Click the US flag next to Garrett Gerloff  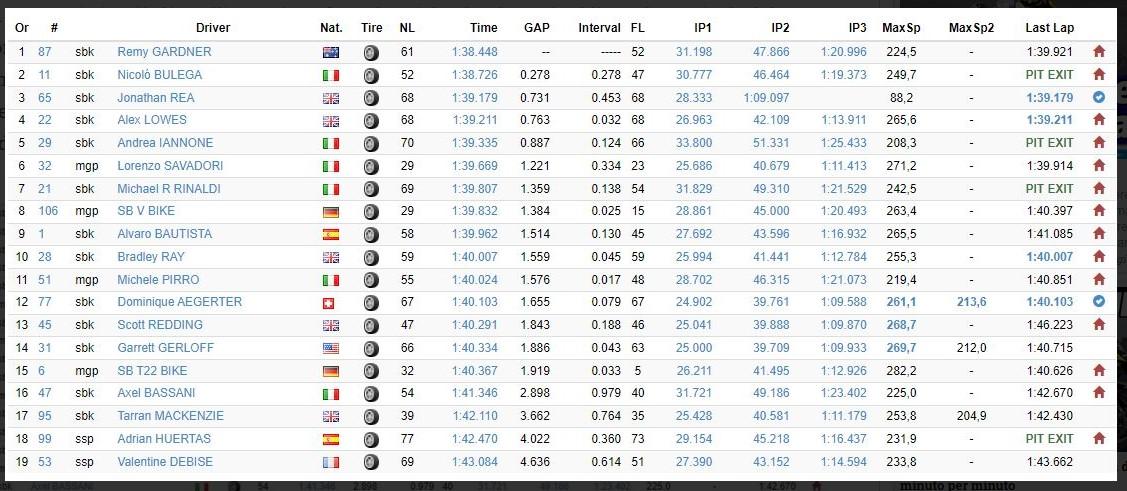[x=331, y=348]
